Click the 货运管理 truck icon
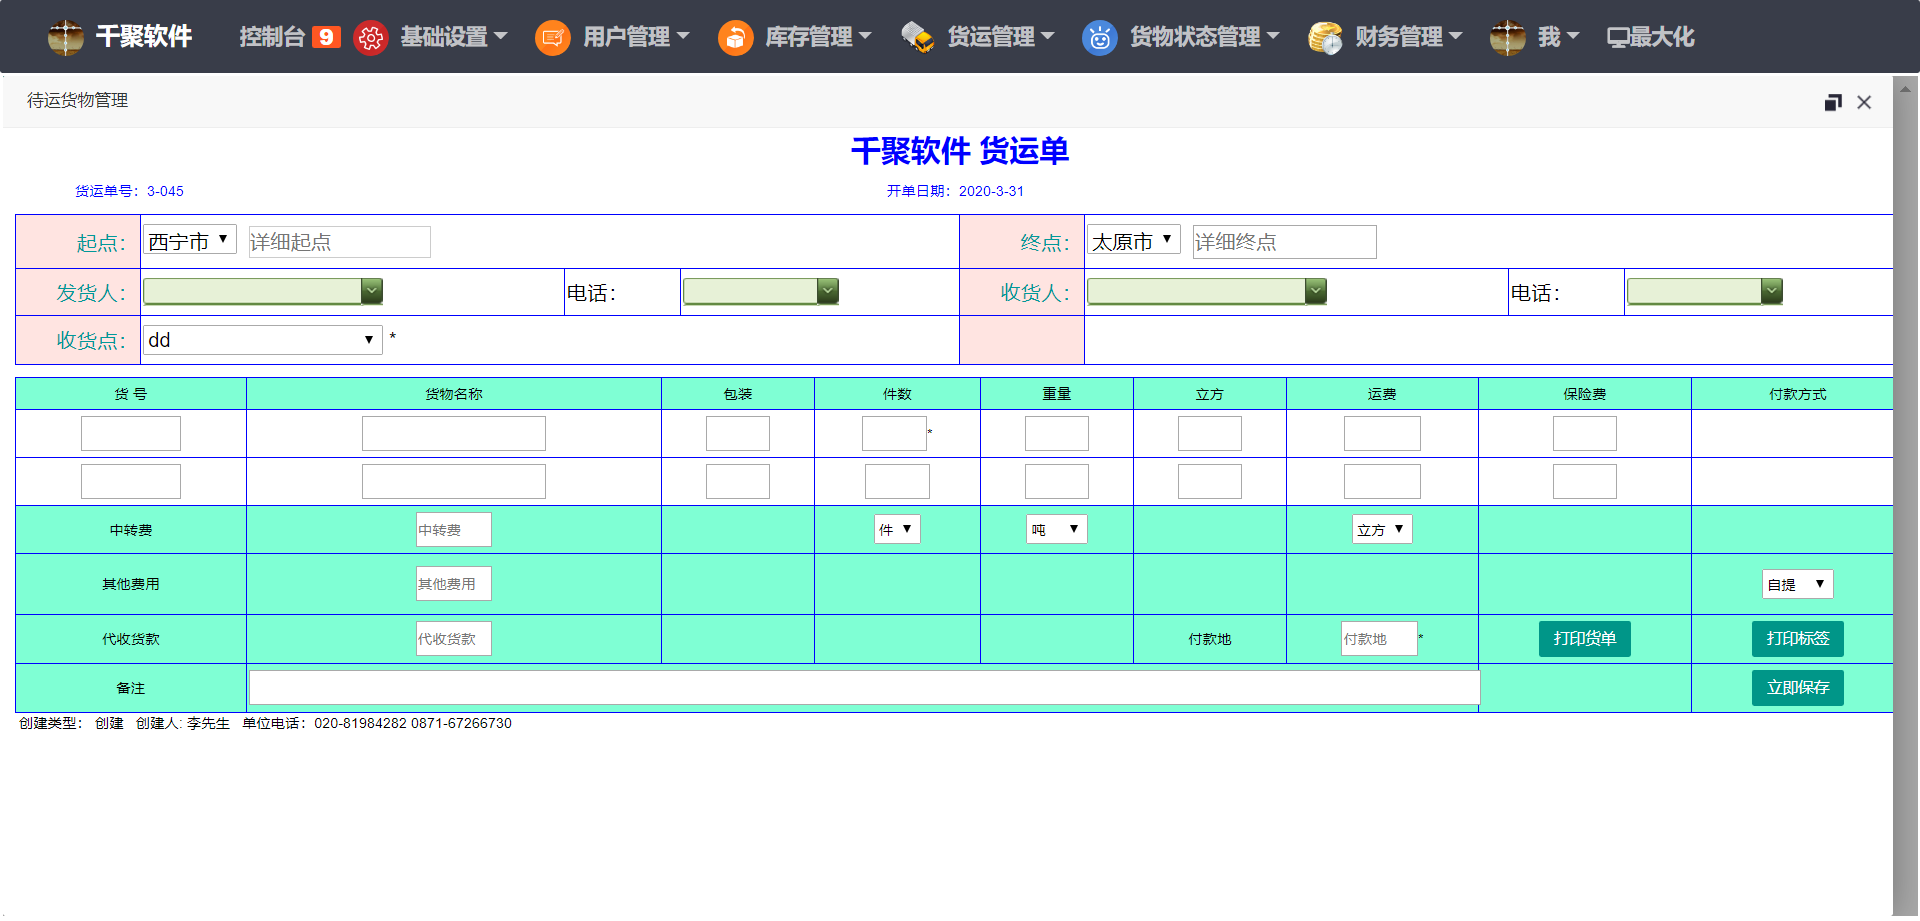The height and width of the screenshot is (921, 1920). click(917, 38)
